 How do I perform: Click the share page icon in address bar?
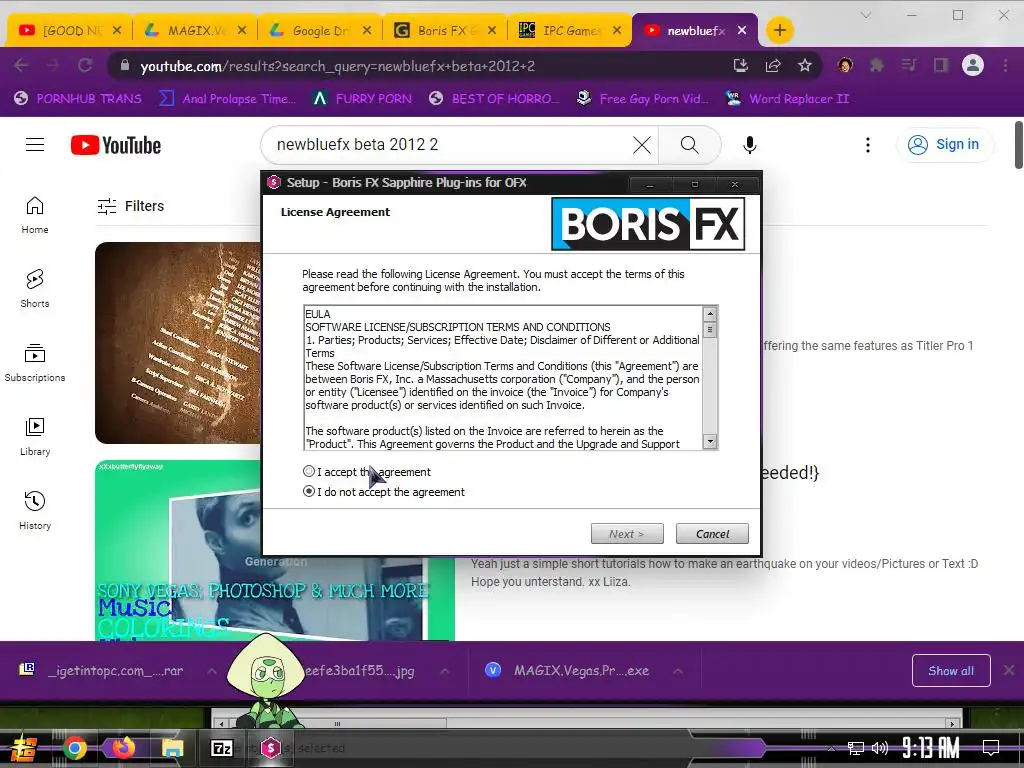(x=773, y=65)
